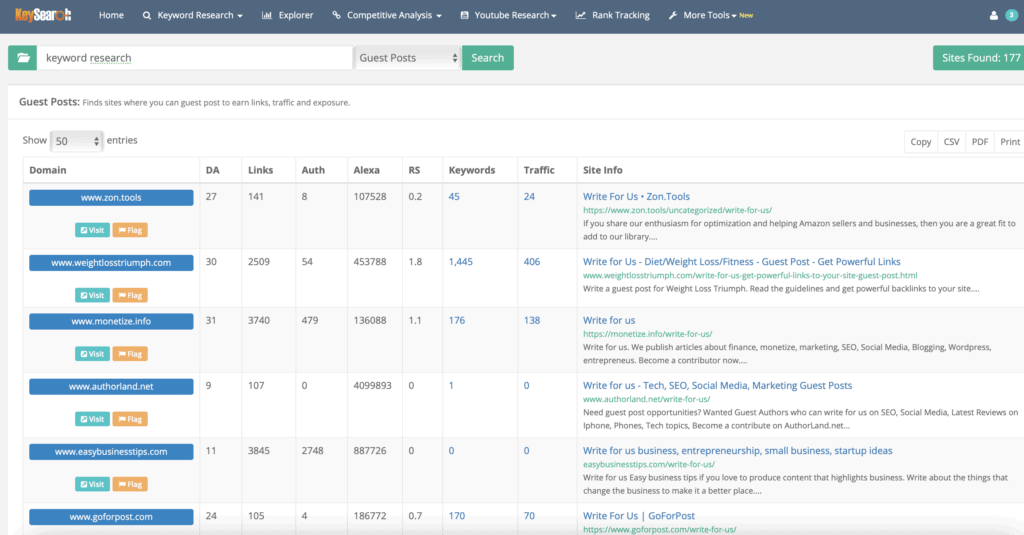This screenshot has height=535, width=1024.
Task: Export results as PDF
Action: click(980, 142)
